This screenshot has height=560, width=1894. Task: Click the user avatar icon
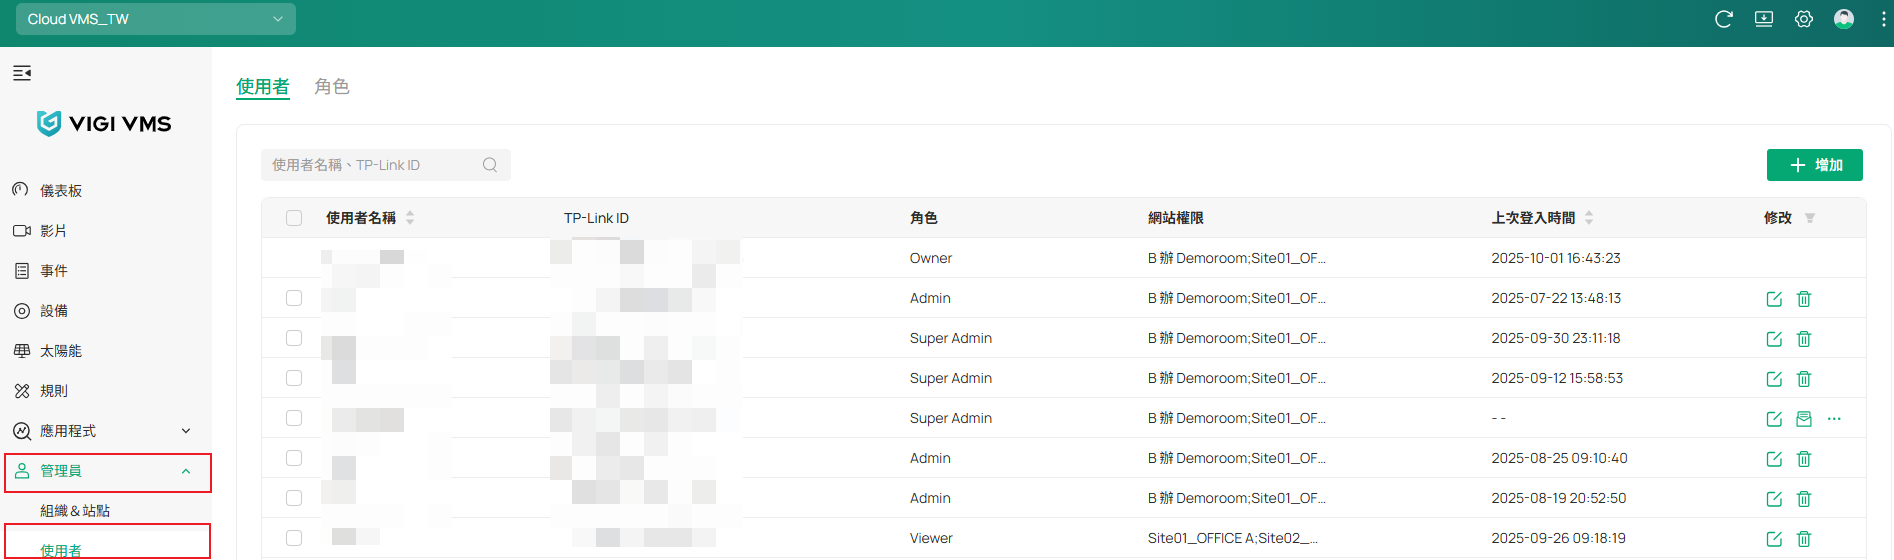pos(1843,19)
